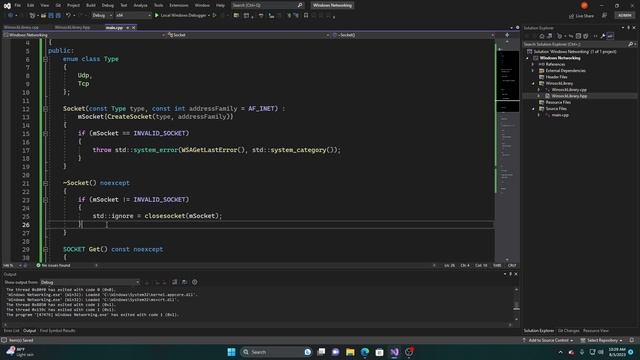Collapse the ~Socket destructor code block
The image size is (640, 360).
point(45,183)
